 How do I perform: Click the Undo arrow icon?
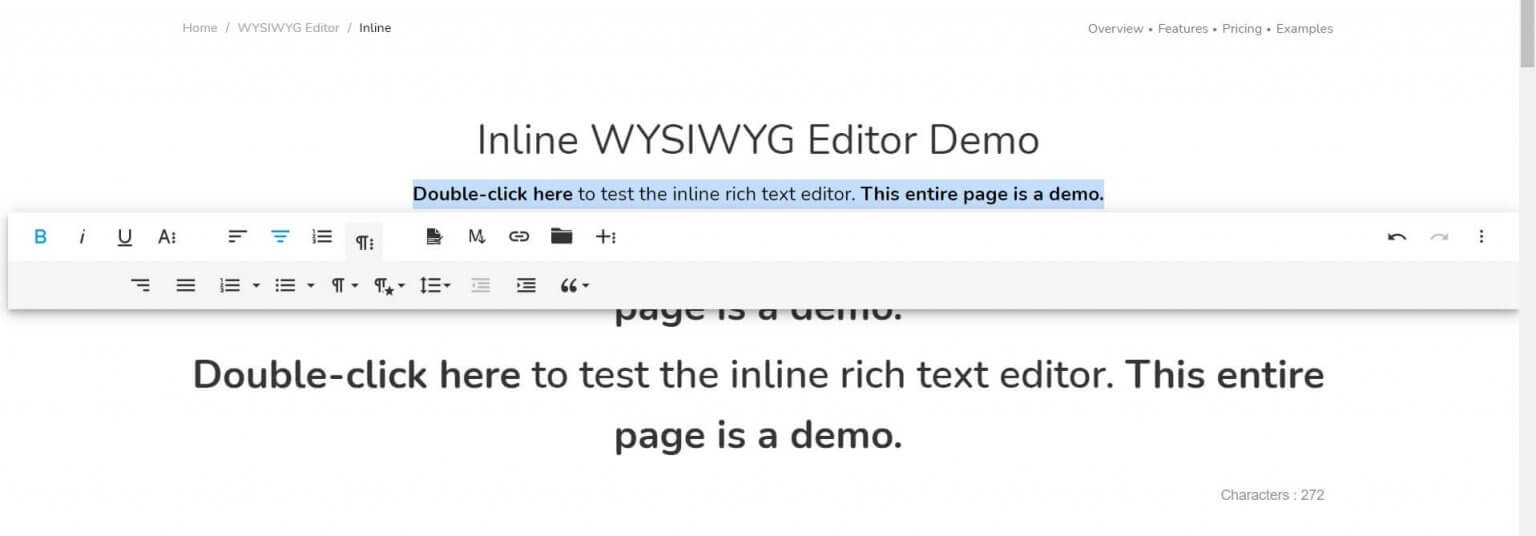tap(1397, 237)
